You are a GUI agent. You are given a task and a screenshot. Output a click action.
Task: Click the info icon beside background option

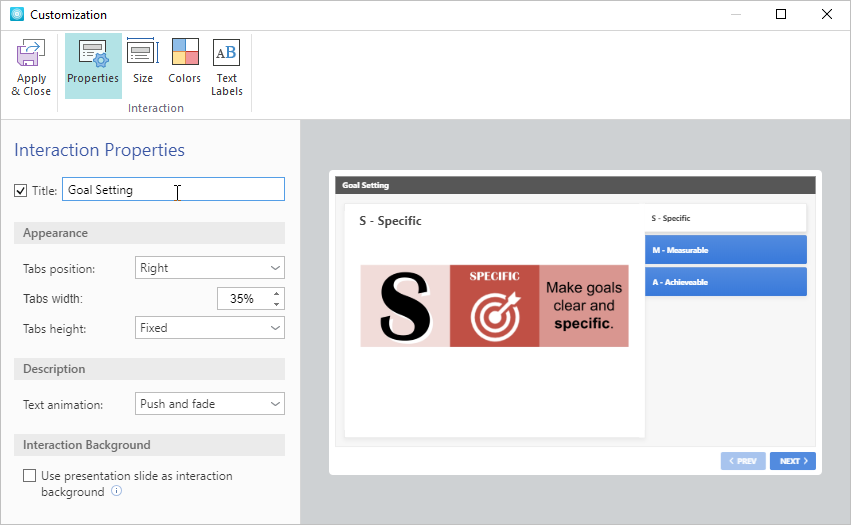[x=117, y=492]
